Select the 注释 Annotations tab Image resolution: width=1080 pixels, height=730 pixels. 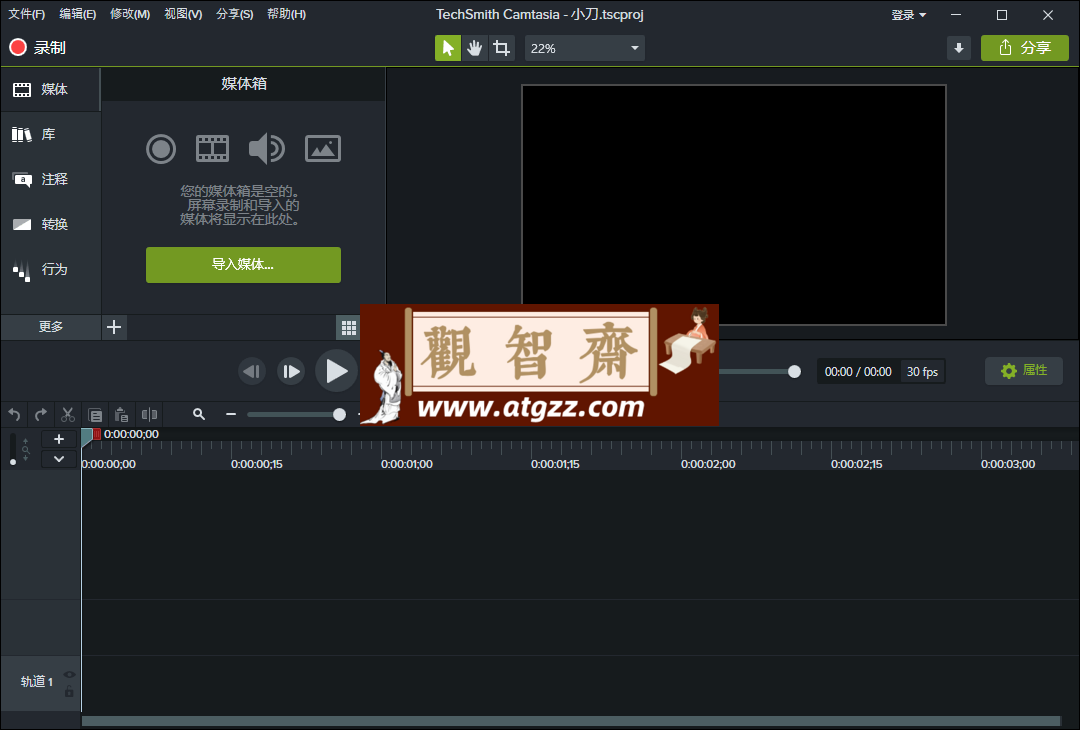(50, 179)
